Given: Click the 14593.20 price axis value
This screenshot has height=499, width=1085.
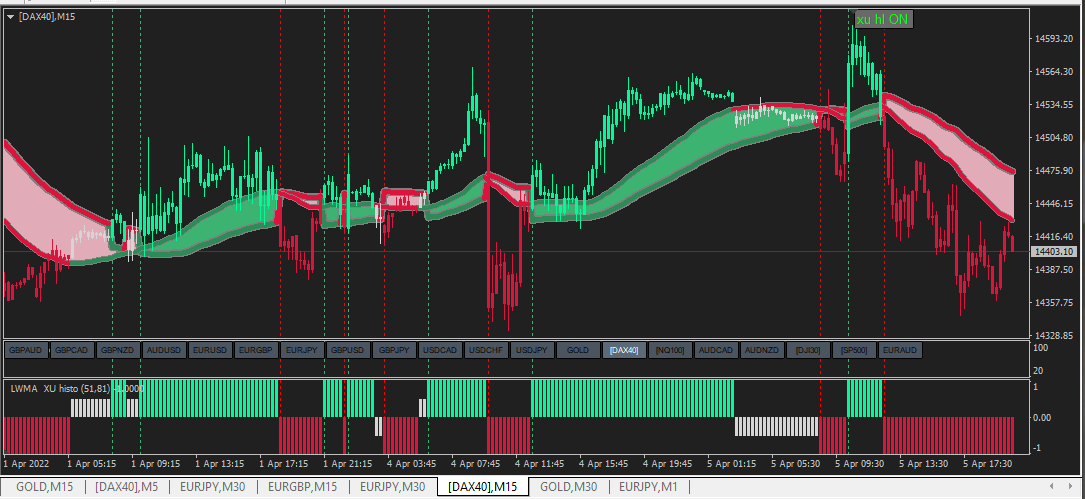Looking at the screenshot, I should click(1054, 39).
